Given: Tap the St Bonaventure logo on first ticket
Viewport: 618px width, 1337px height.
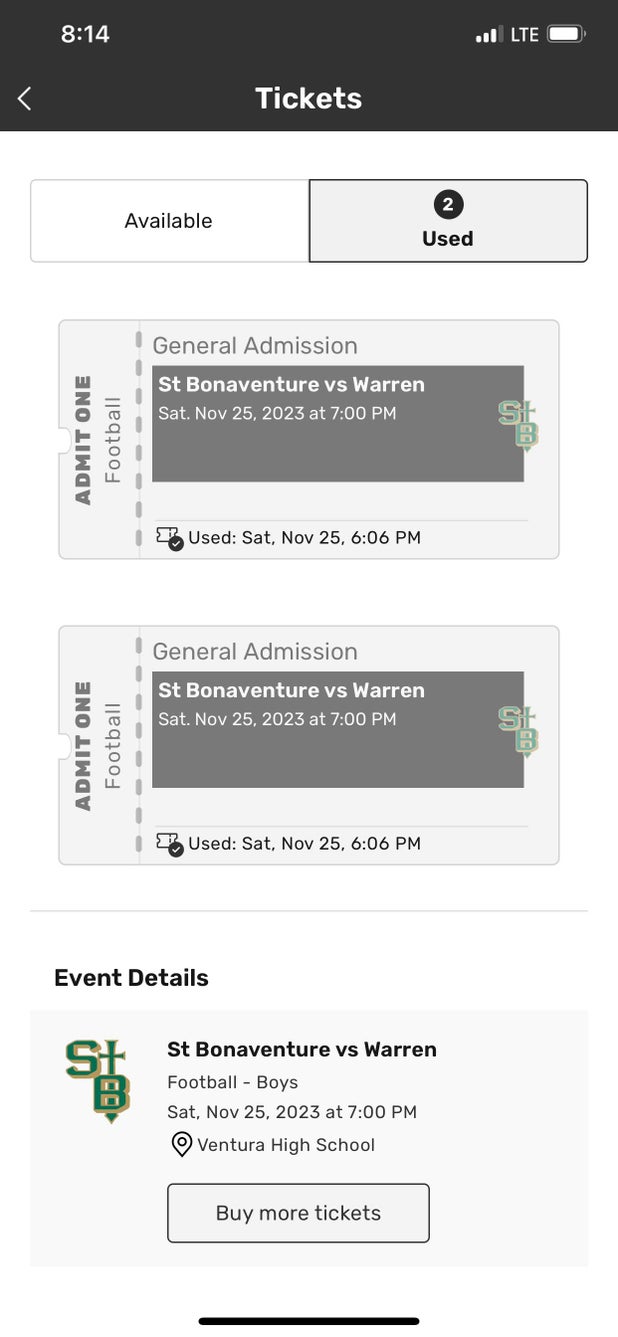Looking at the screenshot, I should pos(518,424).
